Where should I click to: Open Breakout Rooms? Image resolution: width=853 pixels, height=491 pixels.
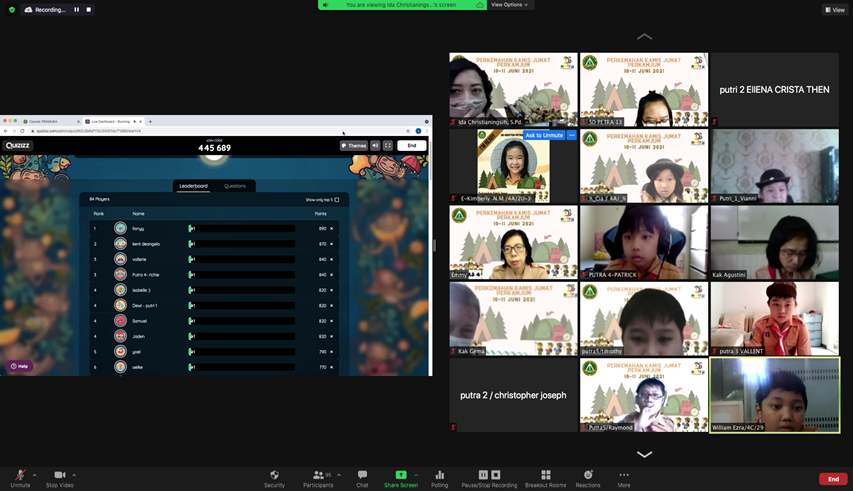point(545,476)
